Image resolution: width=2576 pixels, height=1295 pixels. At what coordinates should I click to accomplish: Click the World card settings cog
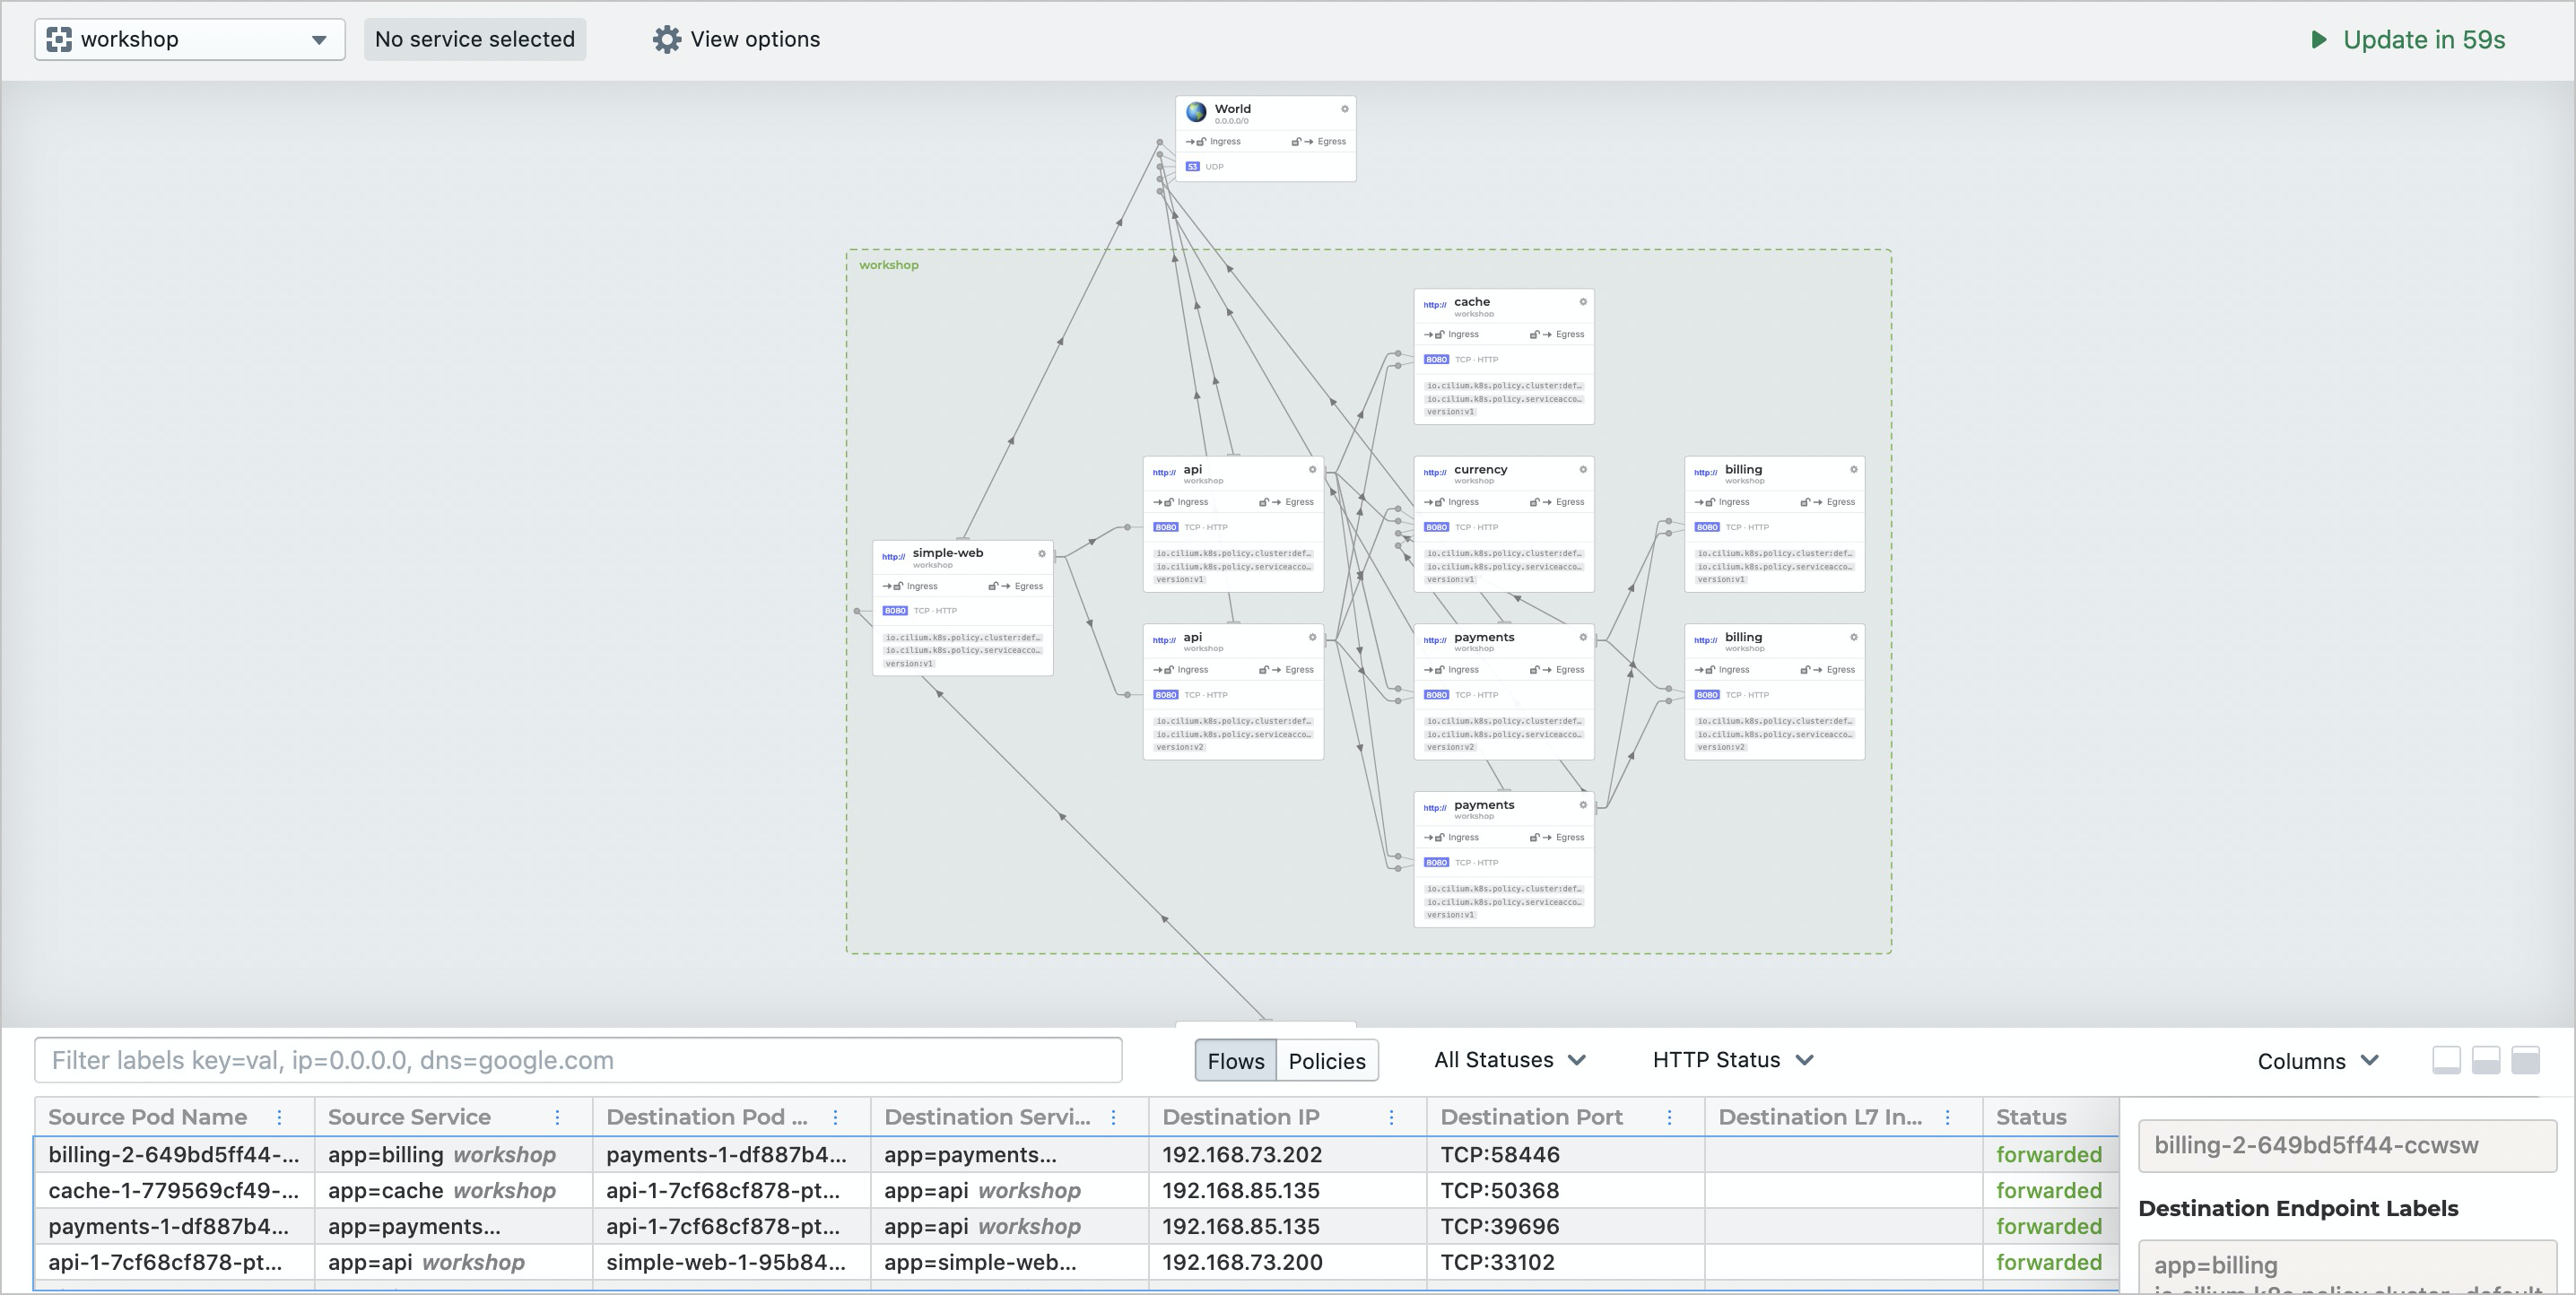1344,109
